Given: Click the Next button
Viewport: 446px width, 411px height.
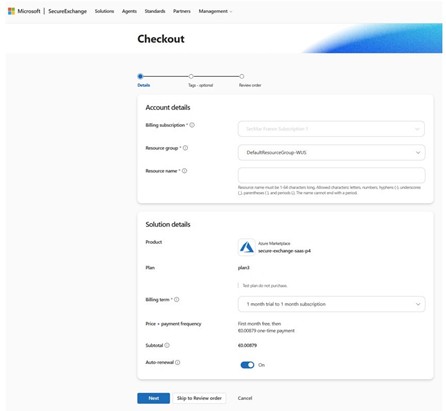Looking at the screenshot, I should tap(154, 398).
